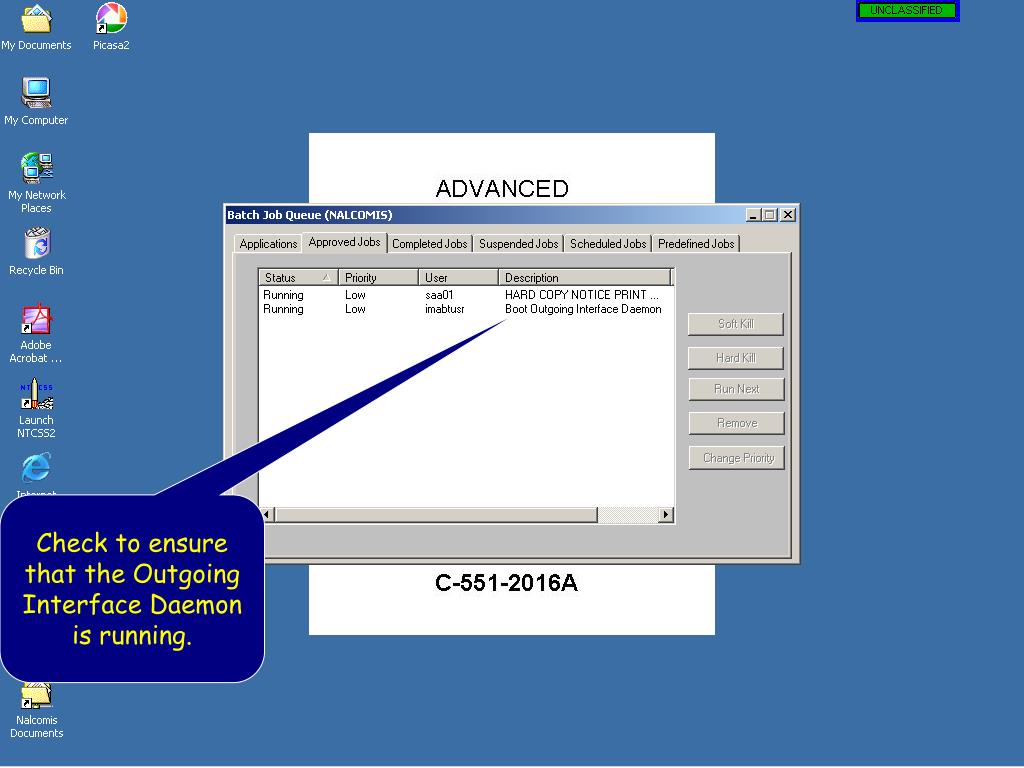Open the Predefined Jobs tab
Viewport: 1024px width, 768px height.
[696, 244]
